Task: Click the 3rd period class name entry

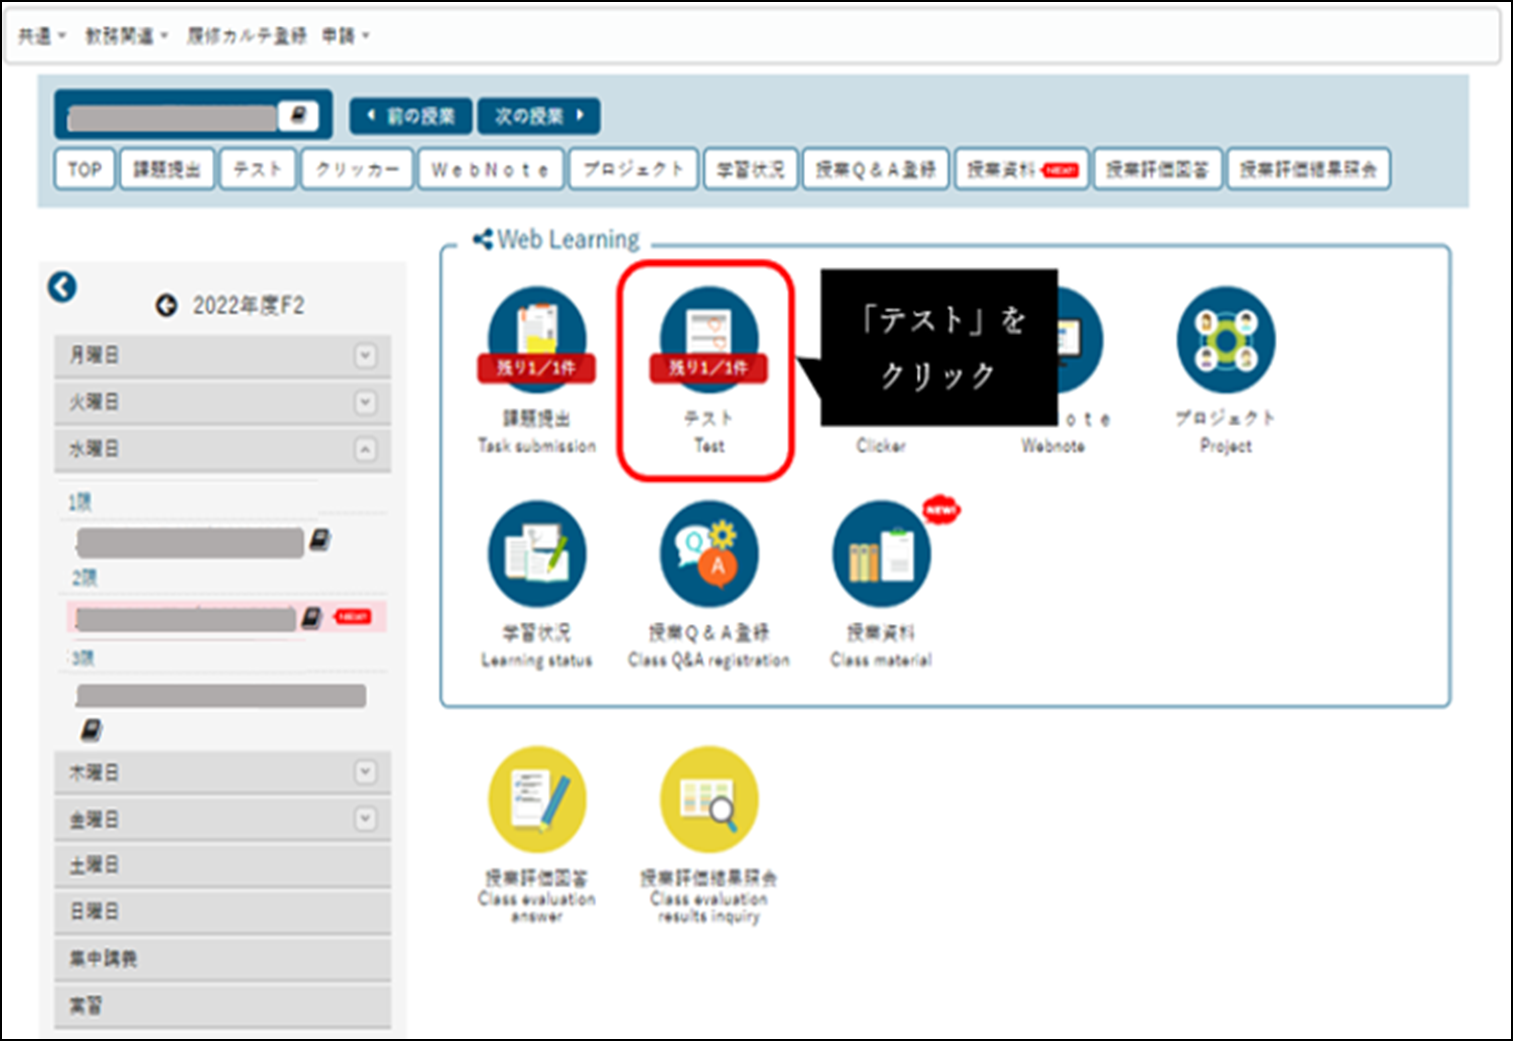Action: [221, 696]
